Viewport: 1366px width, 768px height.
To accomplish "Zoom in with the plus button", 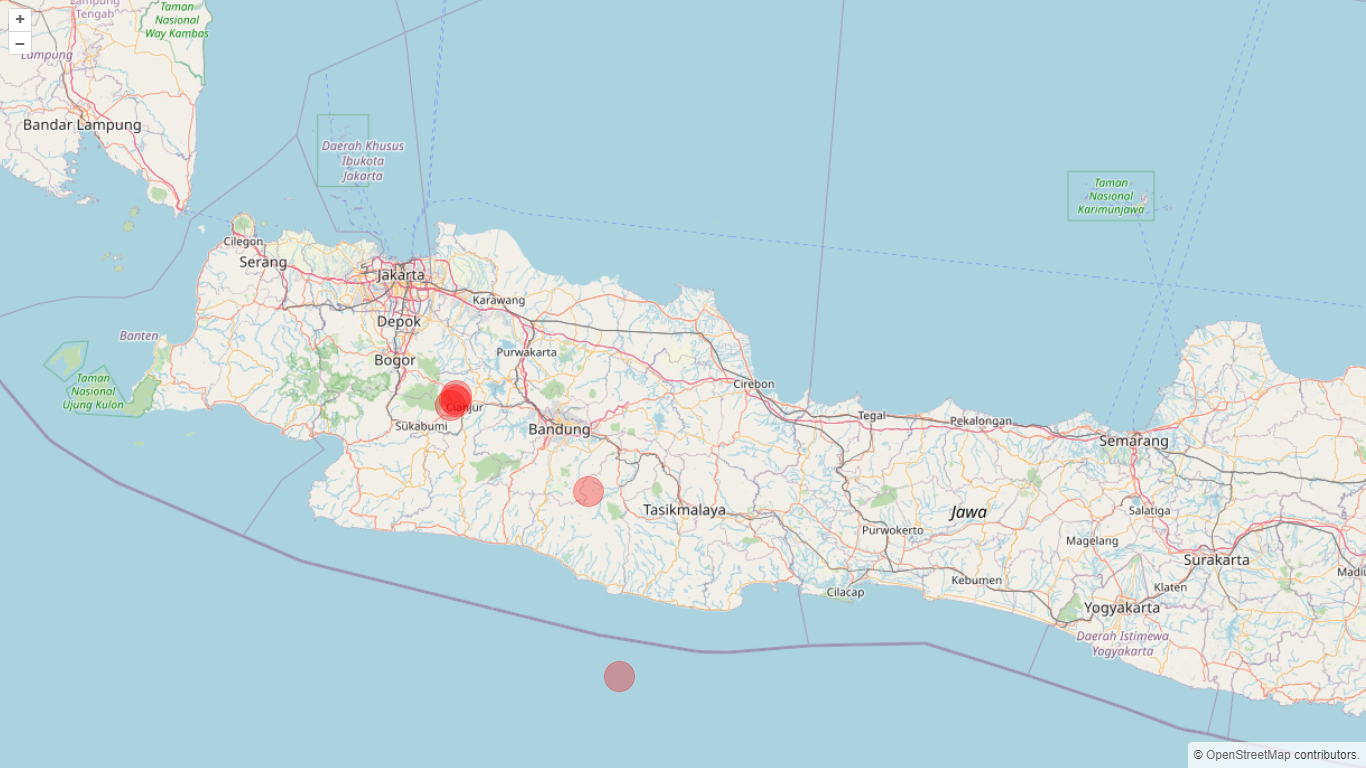I will [x=20, y=19].
